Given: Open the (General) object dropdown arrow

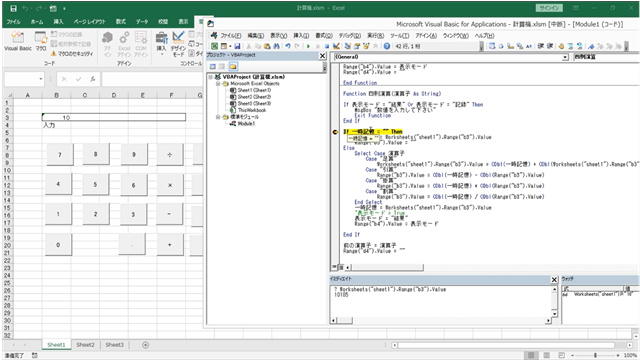Looking at the screenshot, I should click(x=565, y=57).
